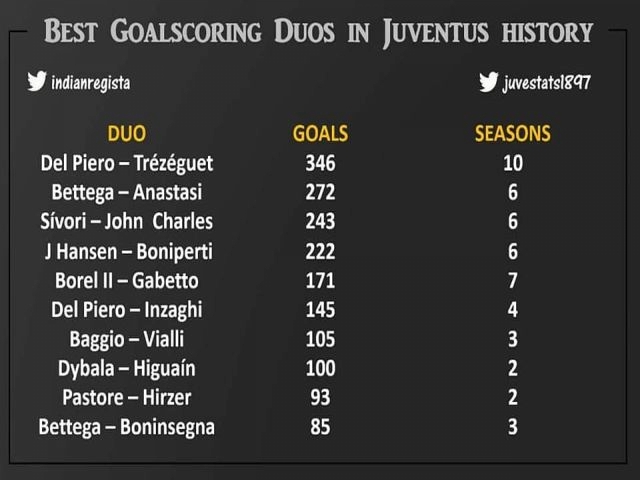The width and height of the screenshot is (640, 480).
Task: Select the Pastore – Hirzer duo
Action: pos(127,398)
